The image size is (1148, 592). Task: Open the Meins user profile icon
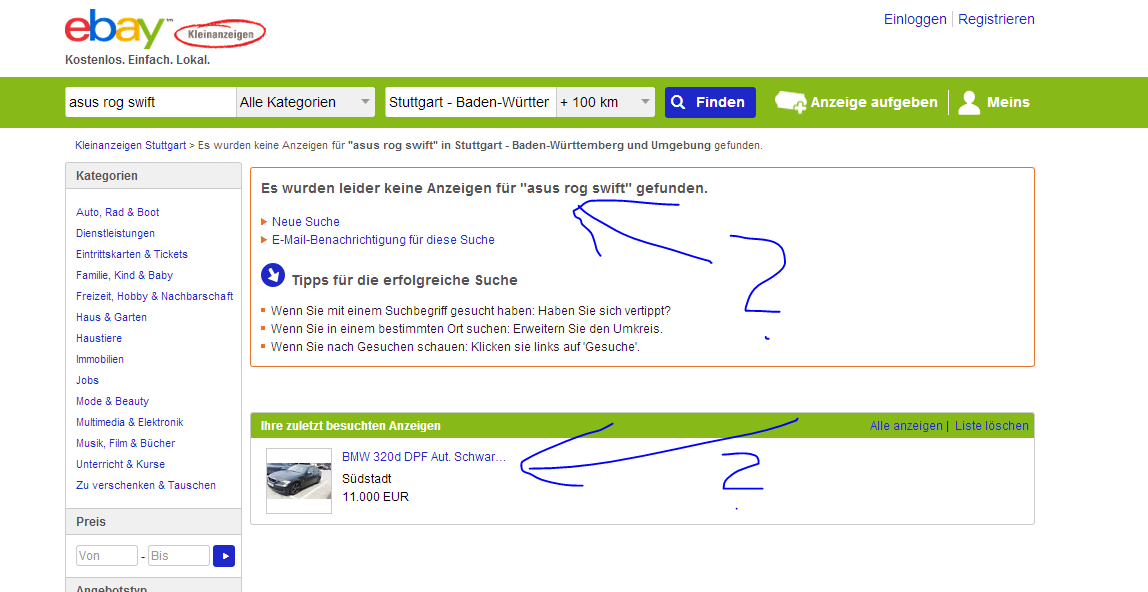pyautogui.click(x=969, y=102)
